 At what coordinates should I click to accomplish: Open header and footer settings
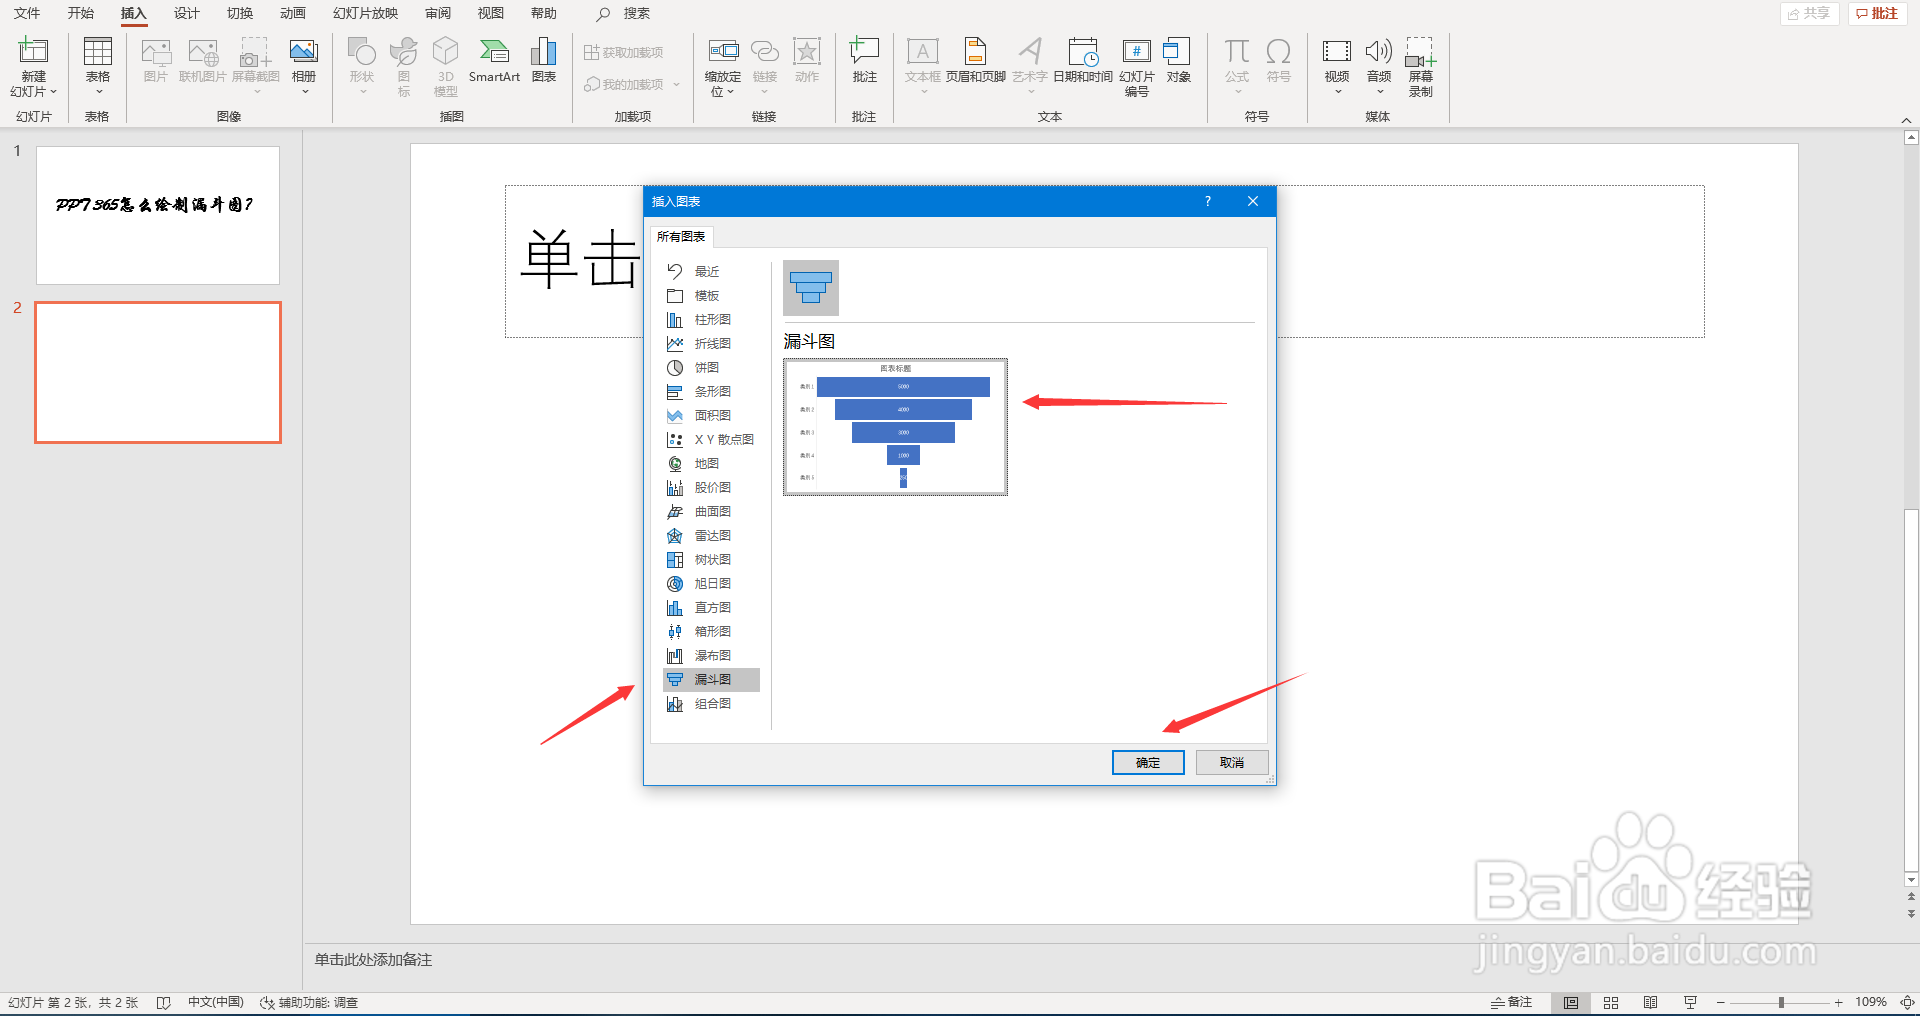(974, 60)
